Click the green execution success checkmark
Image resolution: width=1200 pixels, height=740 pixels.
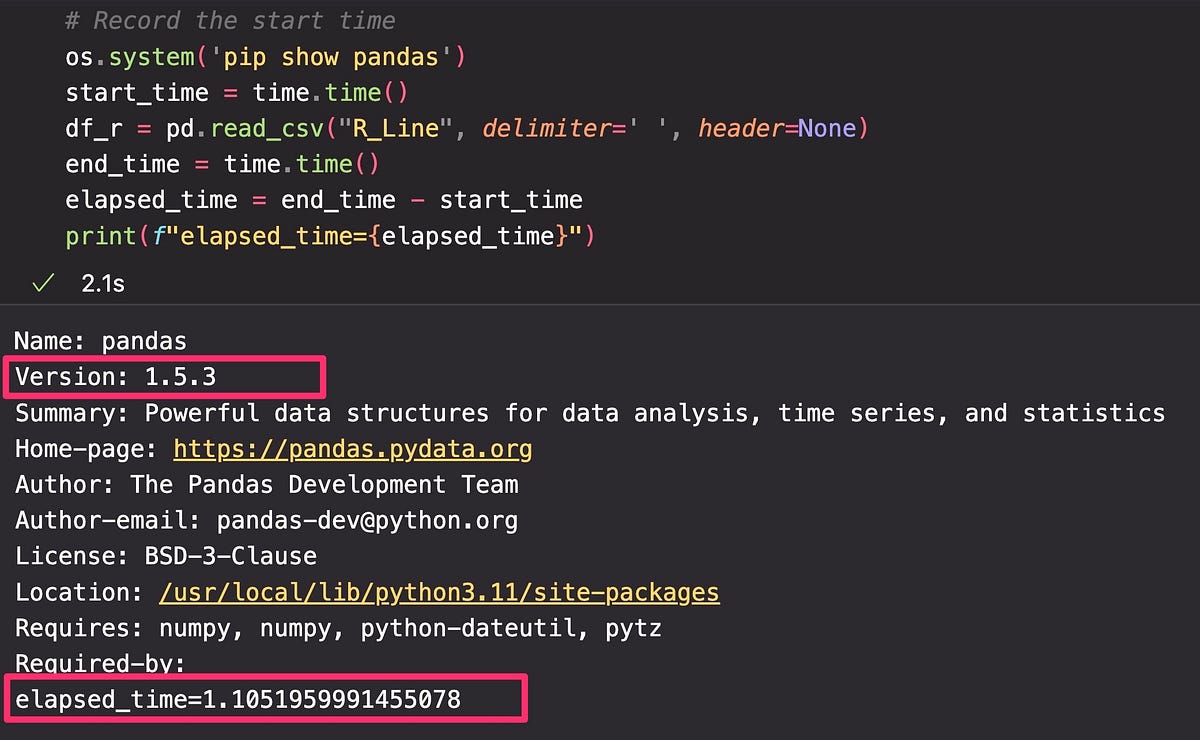click(42, 283)
